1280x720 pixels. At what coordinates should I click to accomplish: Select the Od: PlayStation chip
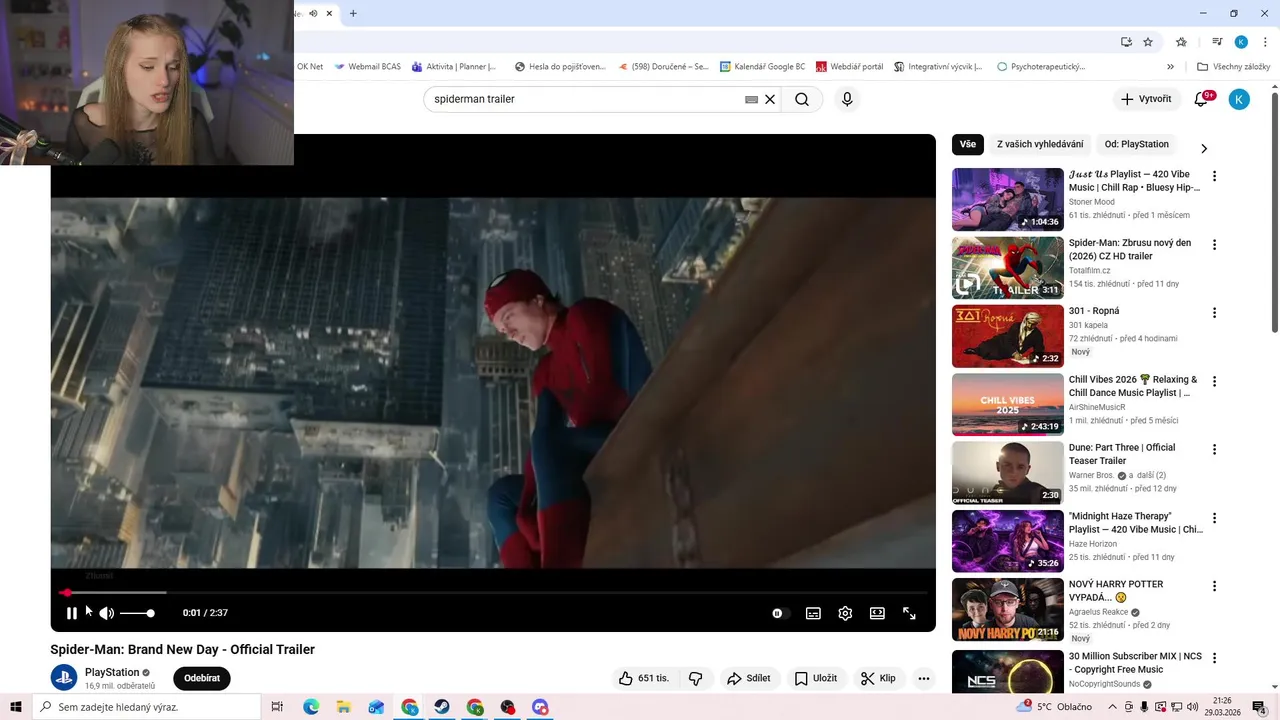(1136, 144)
